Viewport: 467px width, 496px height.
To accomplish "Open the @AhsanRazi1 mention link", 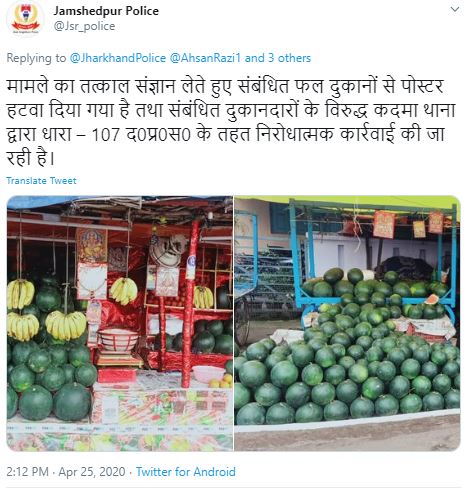I will pyautogui.click(x=205, y=58).
